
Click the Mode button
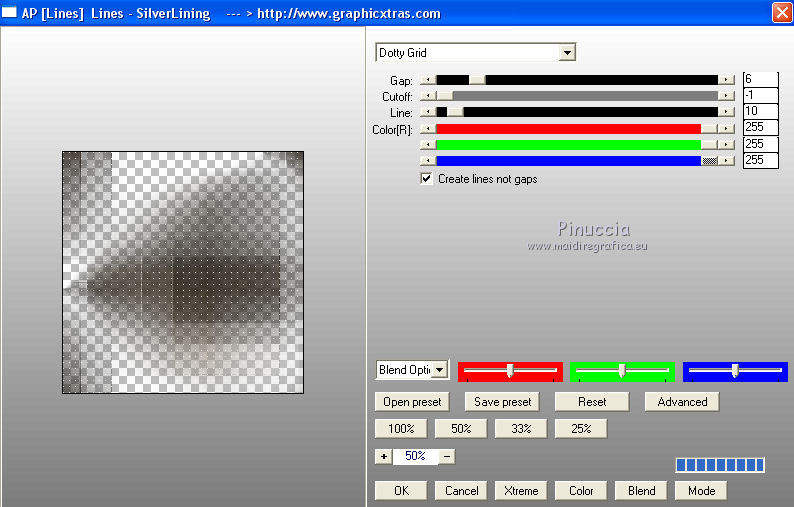click(x=701, y=491)
